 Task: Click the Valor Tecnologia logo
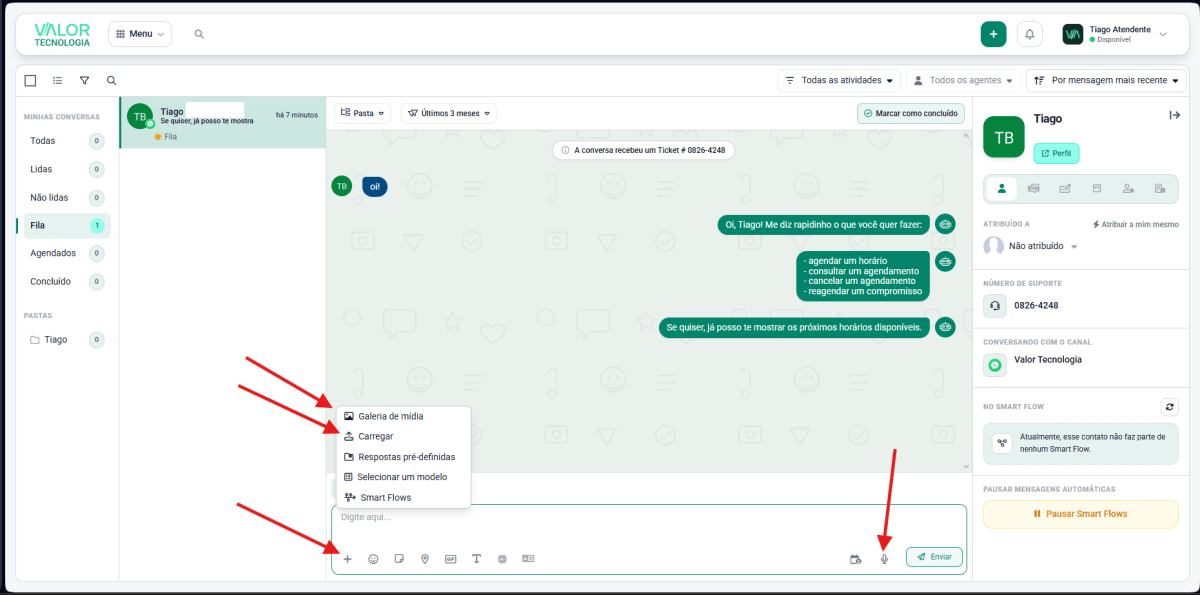tap(62, 35)
